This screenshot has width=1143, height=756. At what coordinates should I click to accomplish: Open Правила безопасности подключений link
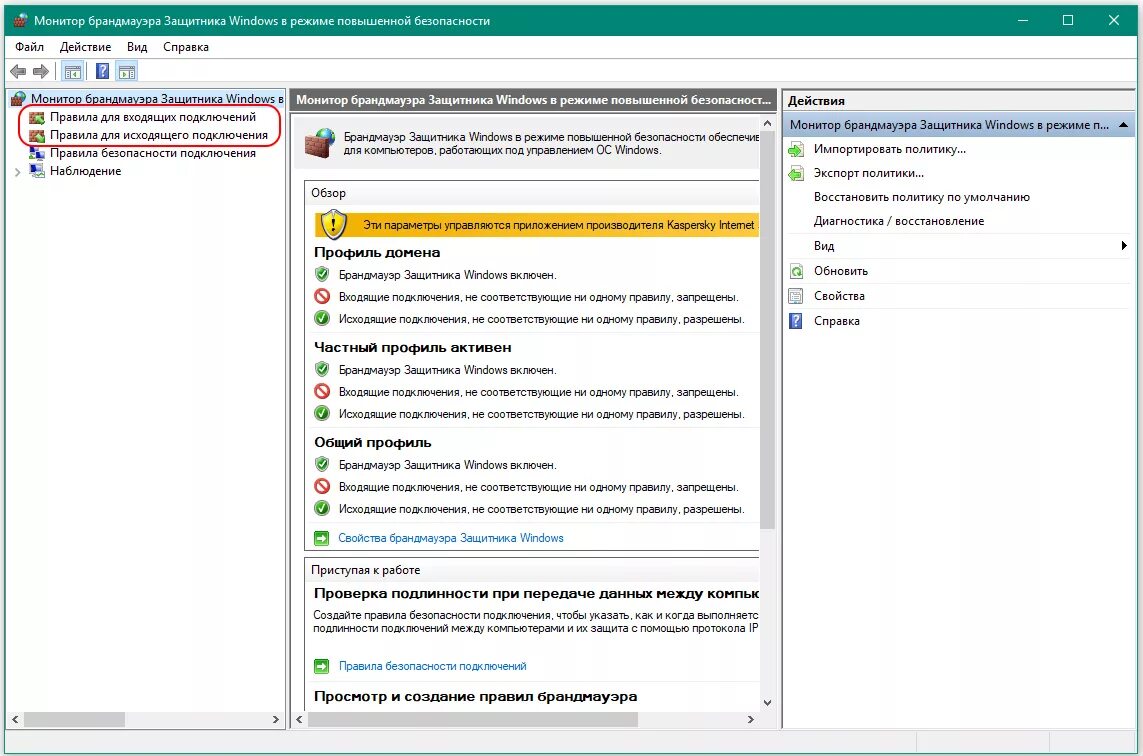pos(432,666)
